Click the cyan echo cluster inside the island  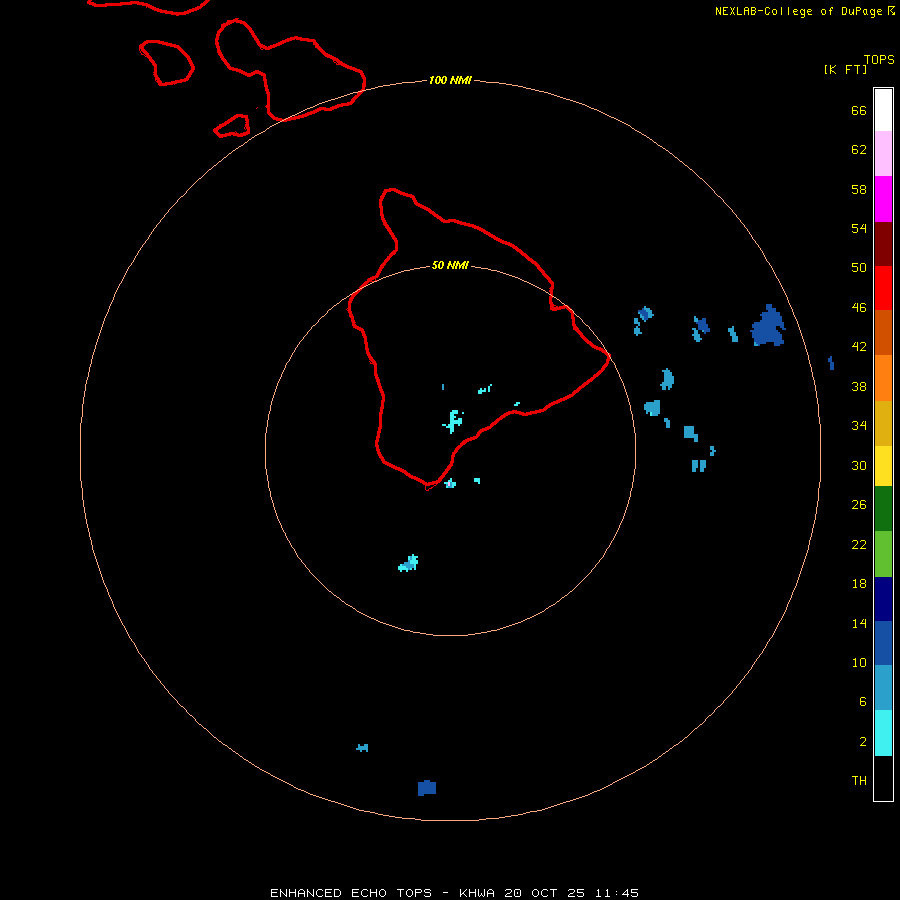pos(453,421)
